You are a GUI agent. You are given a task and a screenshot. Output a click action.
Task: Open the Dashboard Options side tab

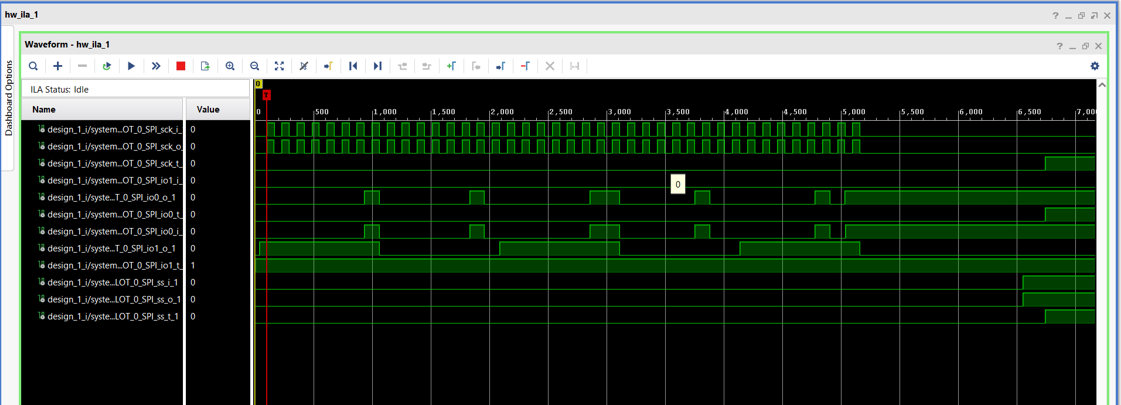[x=10, y=98]
